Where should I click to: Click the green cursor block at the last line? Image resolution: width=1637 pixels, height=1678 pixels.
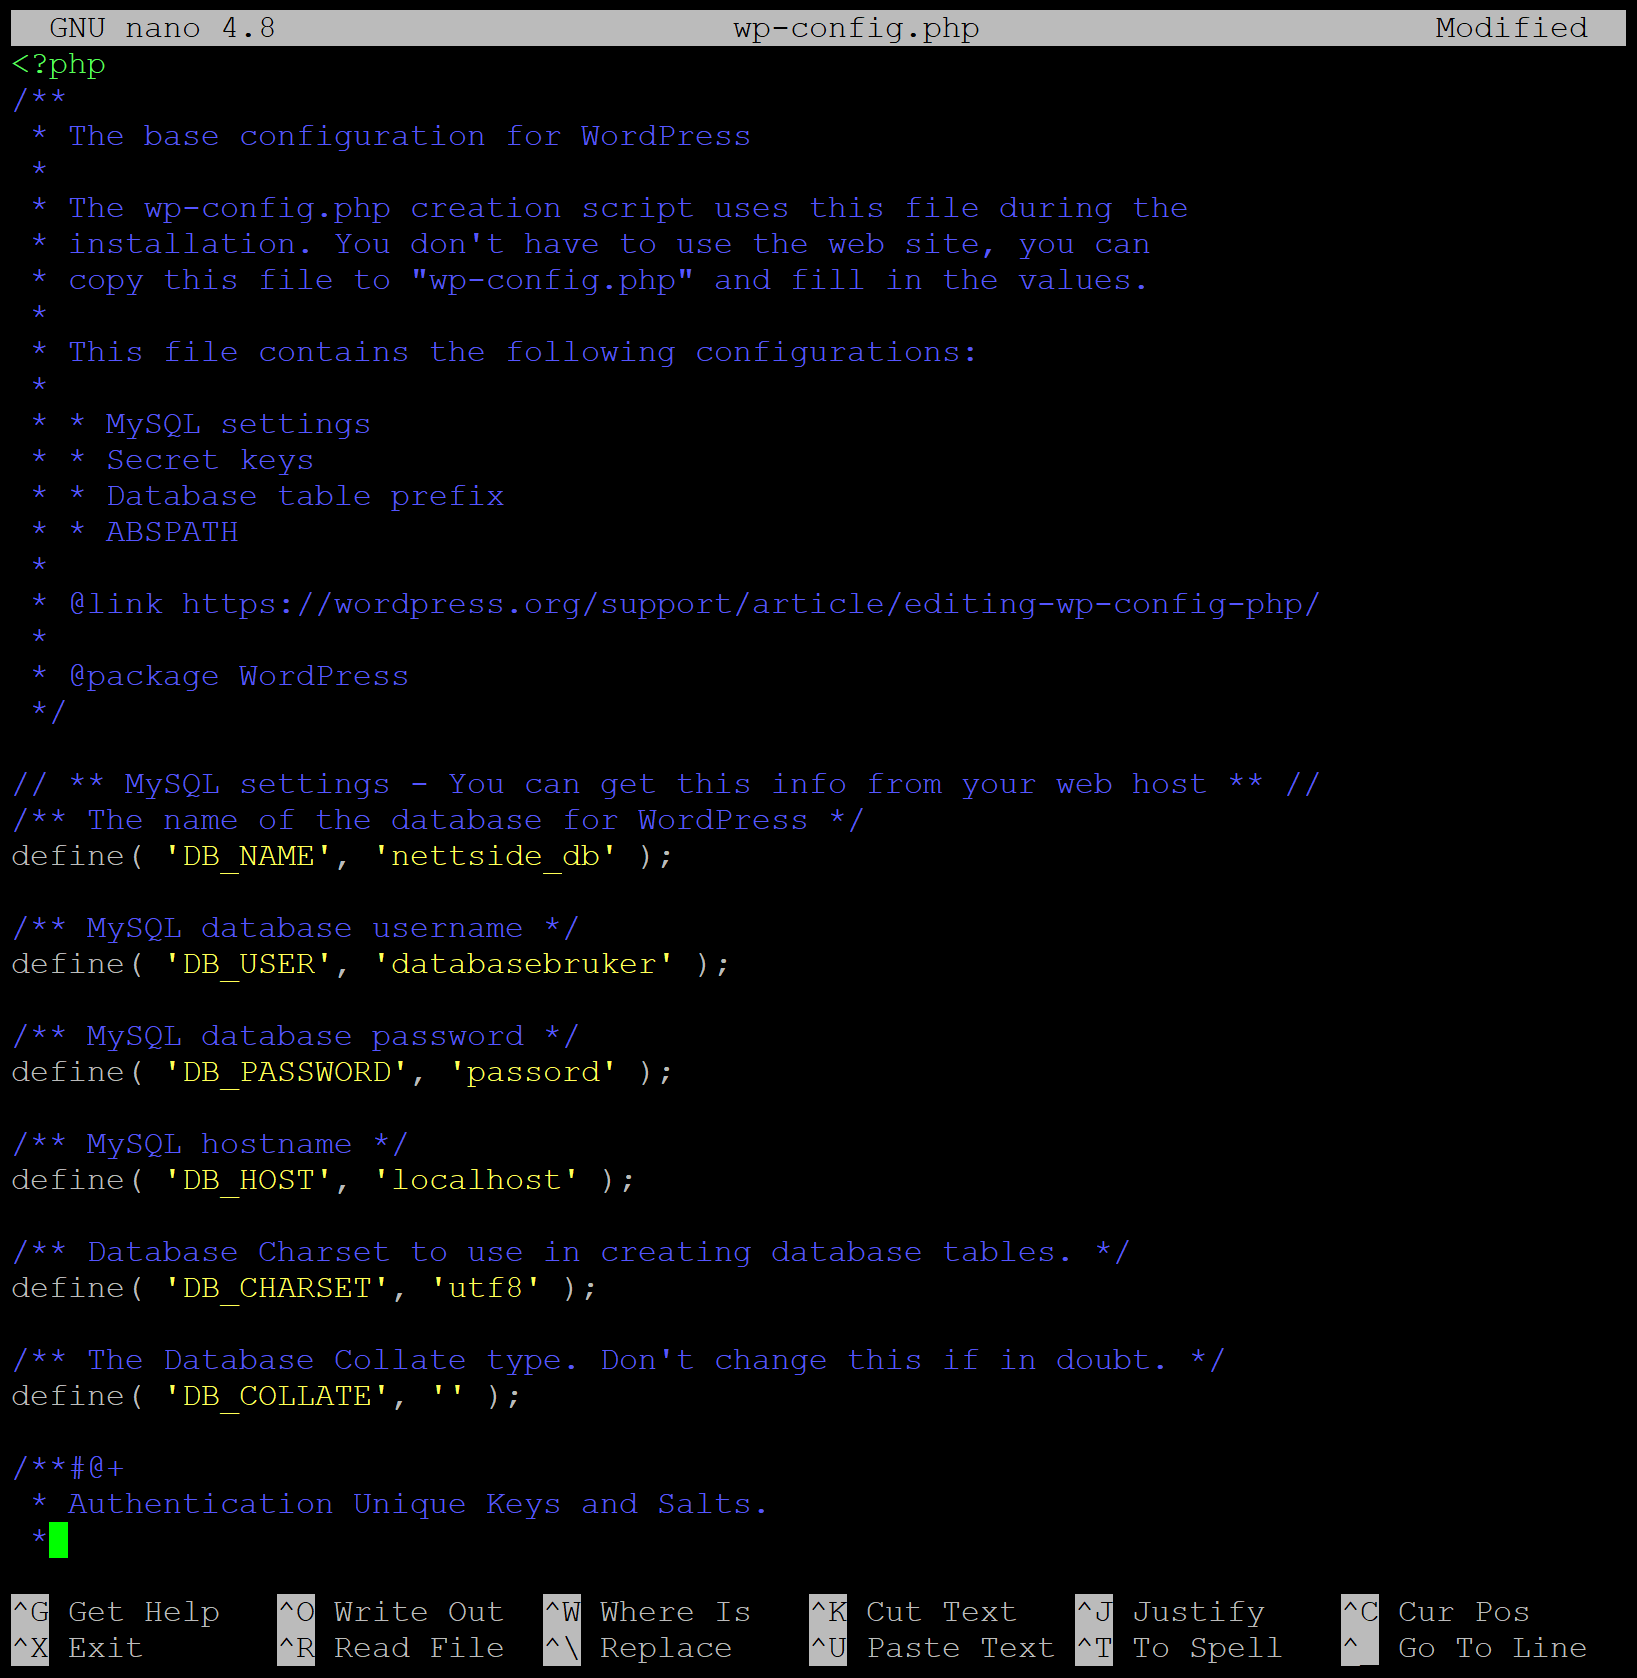coord(58,1540)
